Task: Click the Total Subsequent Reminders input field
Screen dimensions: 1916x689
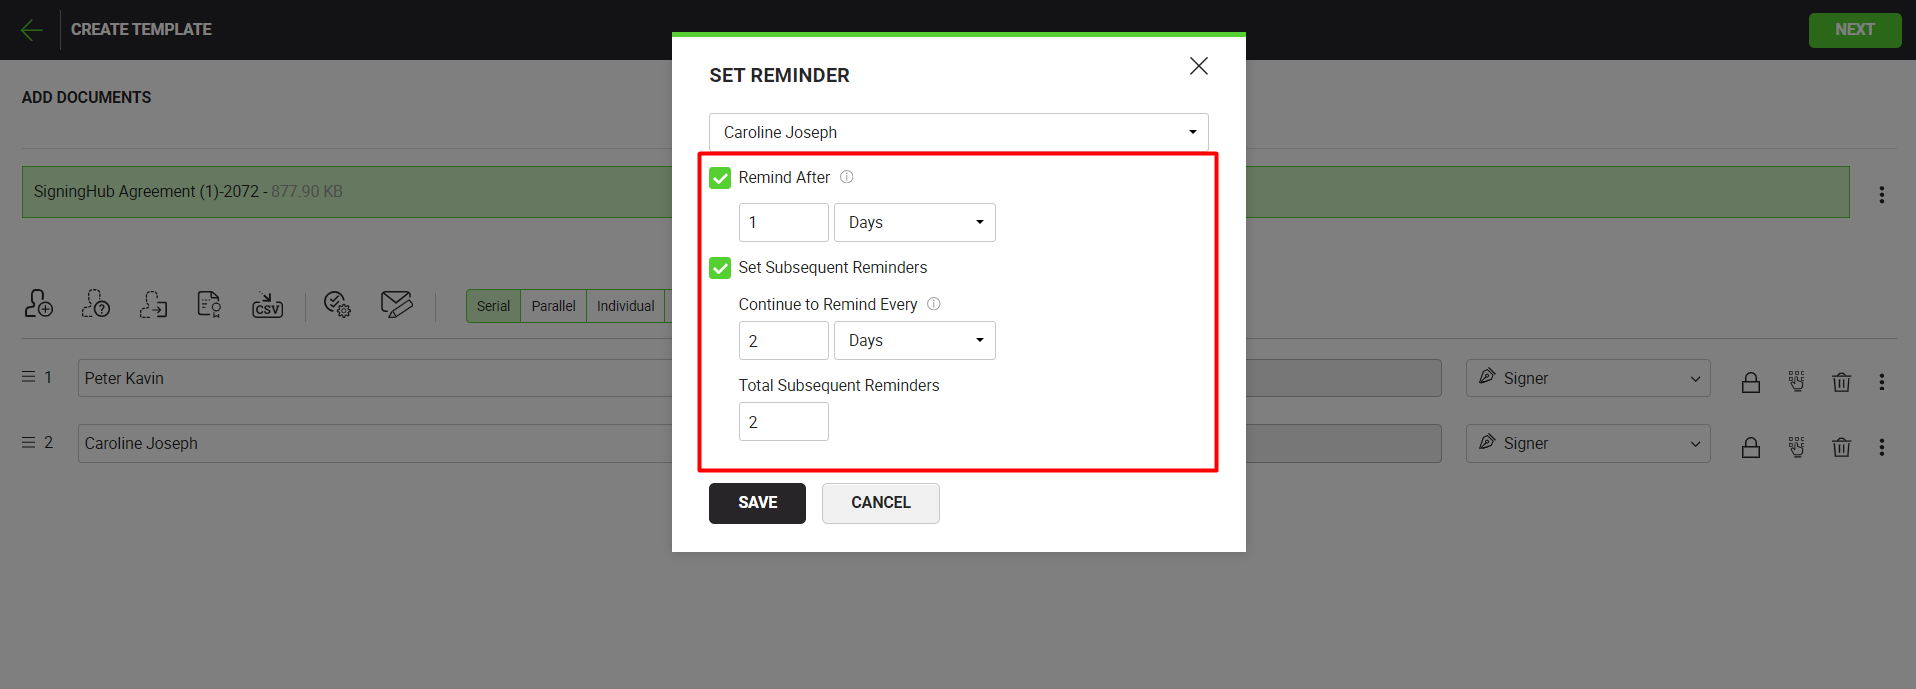Action: 783,422
